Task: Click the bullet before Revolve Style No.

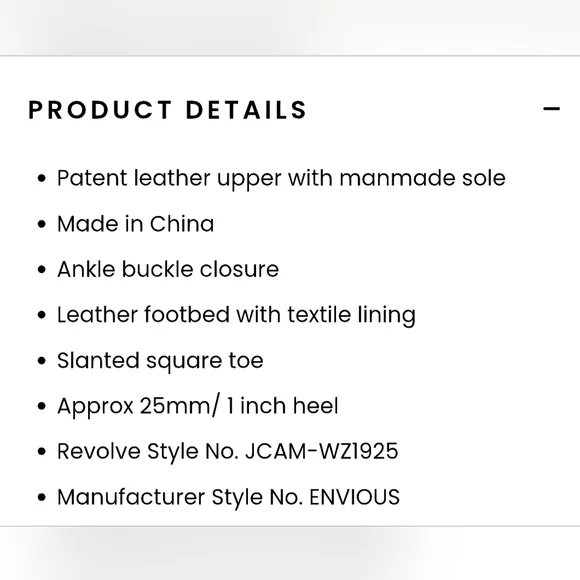Action: (x=42, y=452)
